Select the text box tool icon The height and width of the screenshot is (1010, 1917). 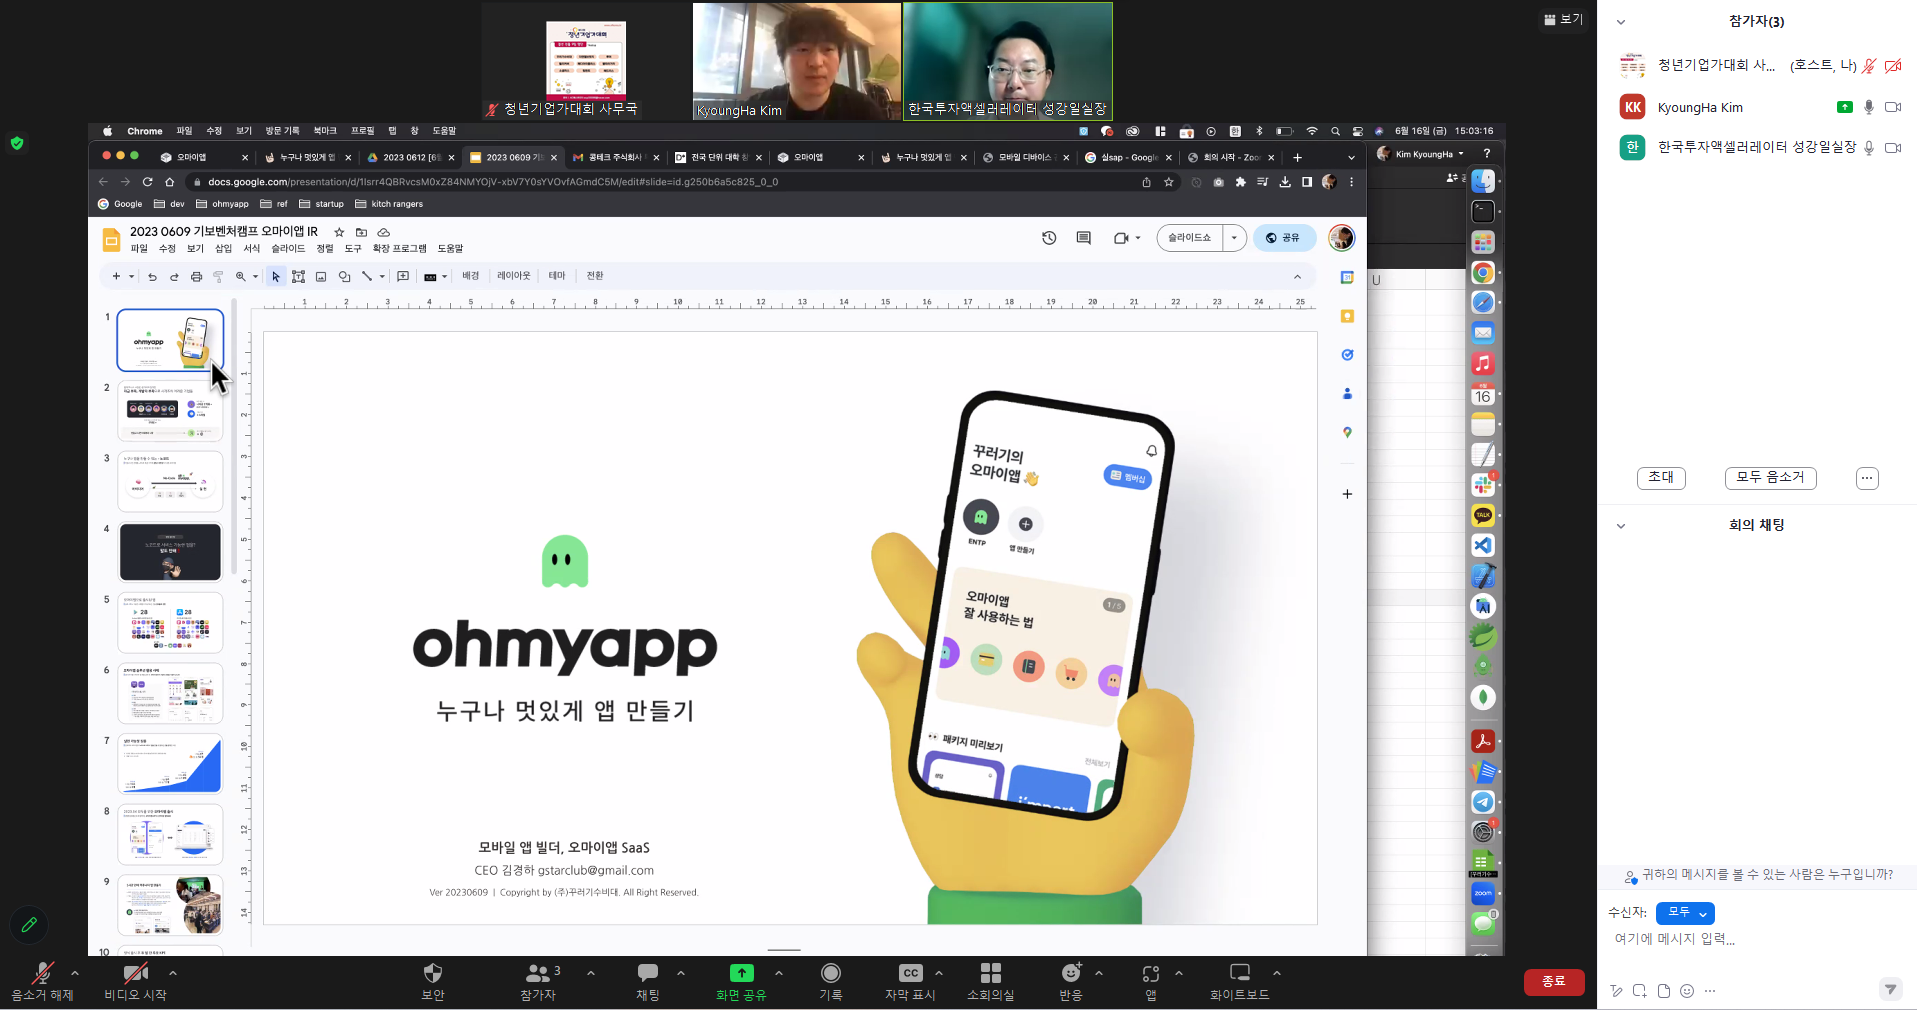[298, 277]
